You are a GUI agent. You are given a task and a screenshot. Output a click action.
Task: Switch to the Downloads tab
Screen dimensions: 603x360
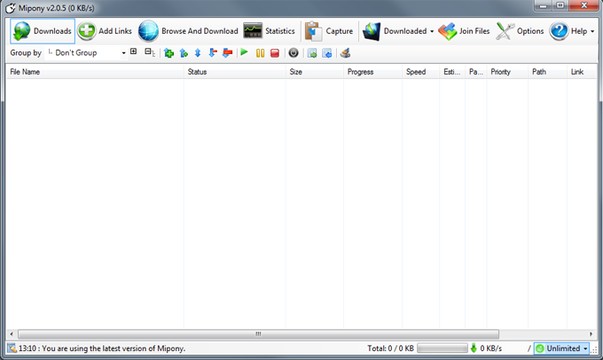pos(42,31)
